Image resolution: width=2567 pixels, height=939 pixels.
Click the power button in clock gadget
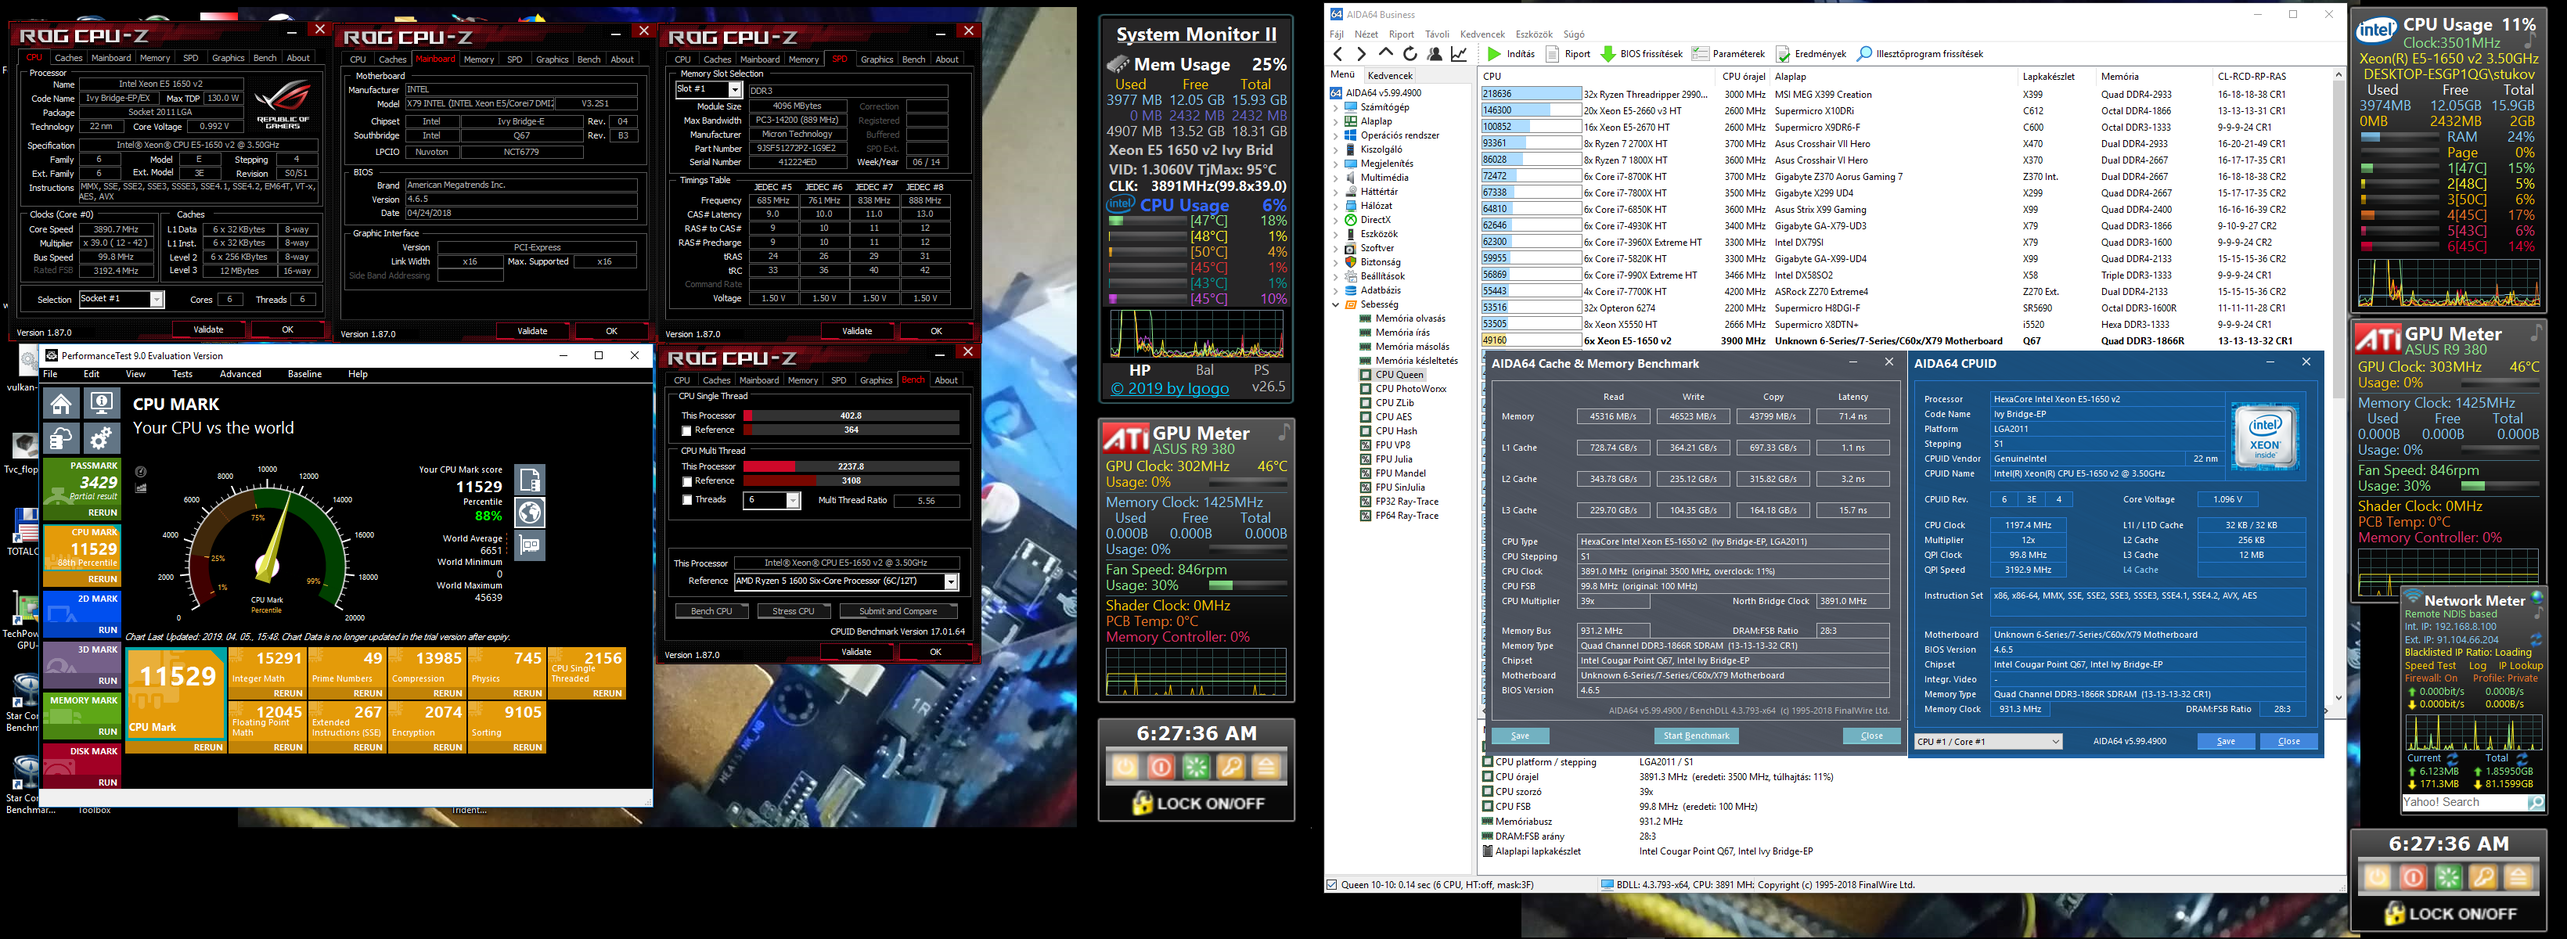pos(1125,768)
